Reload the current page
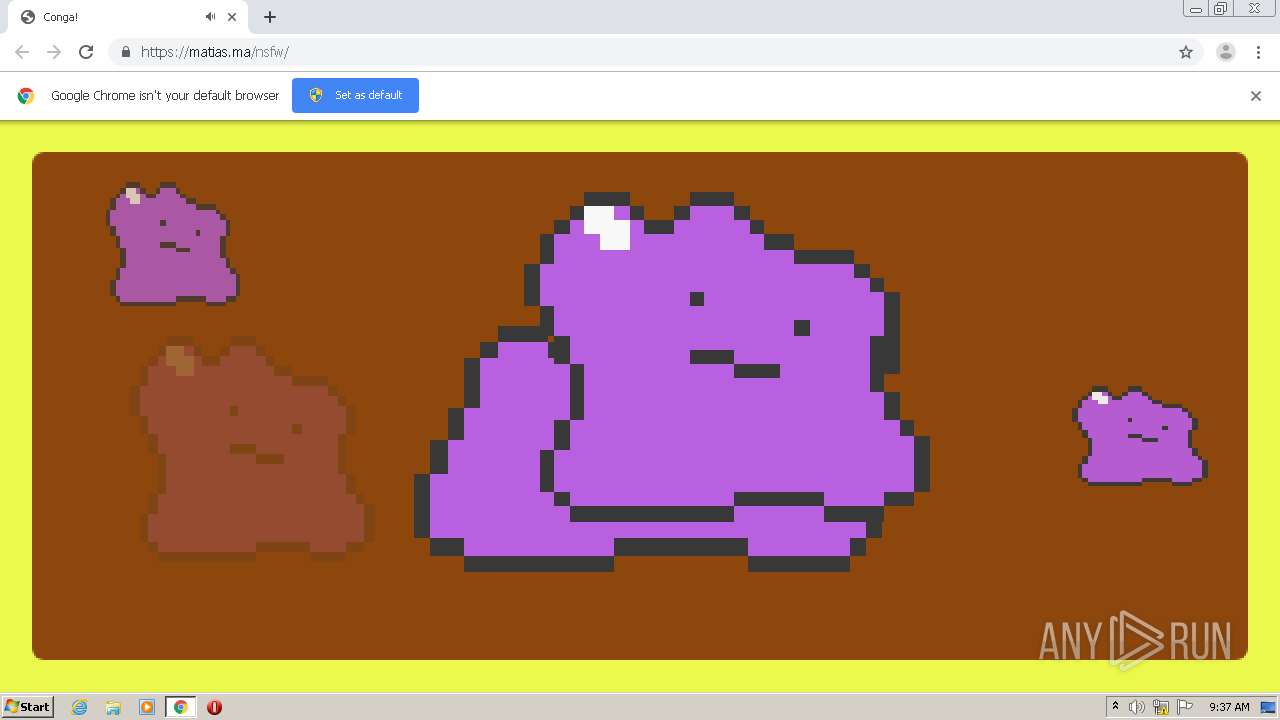This screenshot has width=1280, height=720. click(86, 52)
